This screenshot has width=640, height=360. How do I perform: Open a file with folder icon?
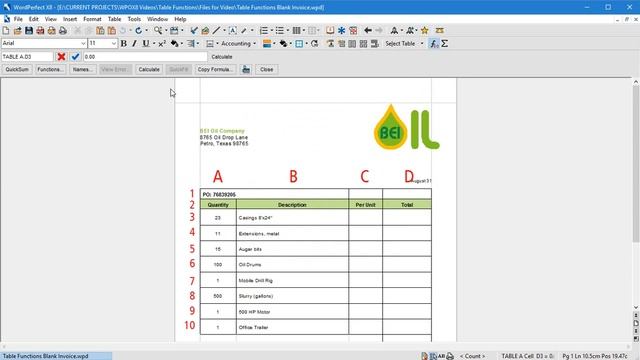click(17, 31)
